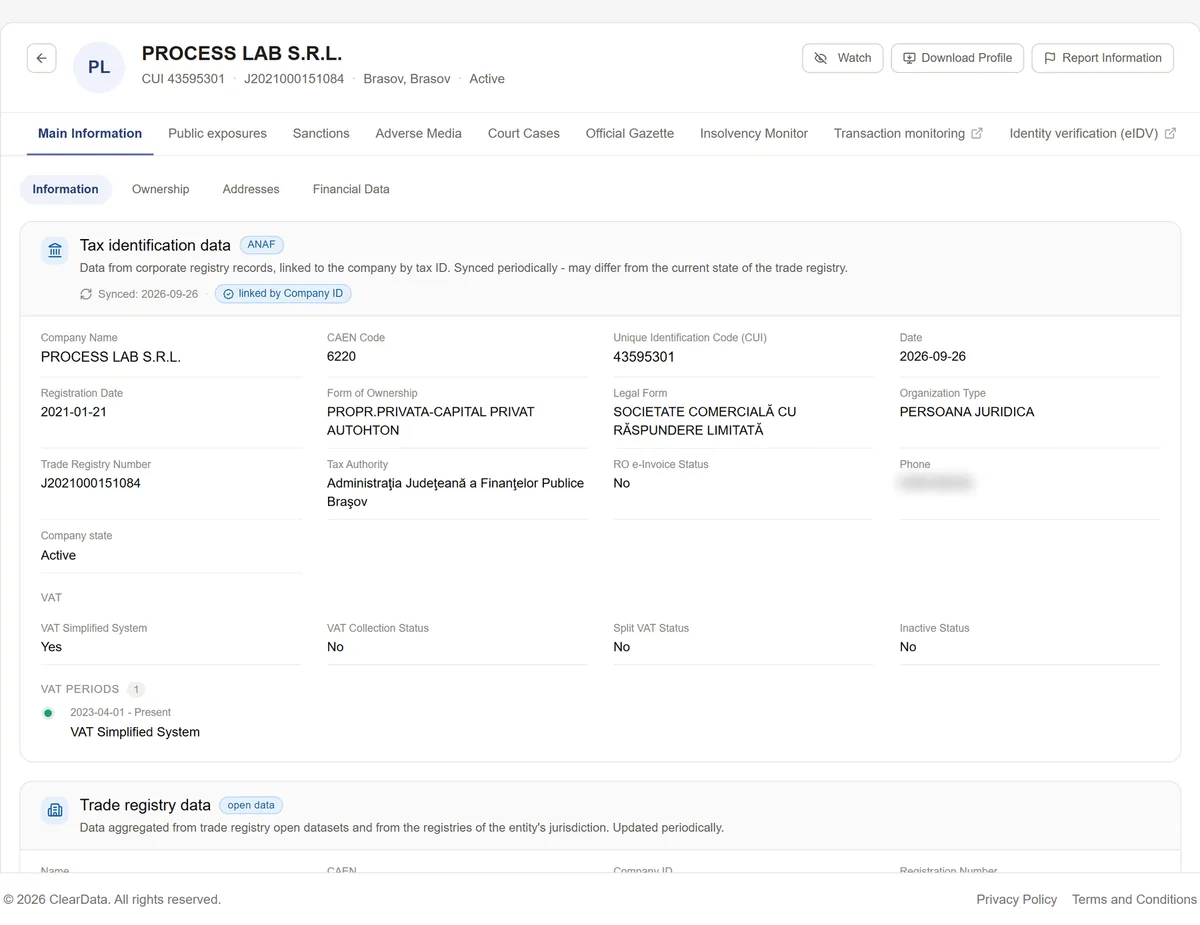1200x925 pixels.
Task: Click the CAEN Code value 6220
Action: point(341,356)
